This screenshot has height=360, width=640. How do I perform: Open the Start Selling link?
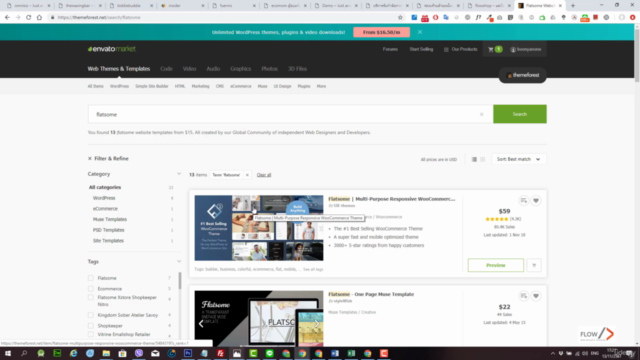(x=421, y=49)
